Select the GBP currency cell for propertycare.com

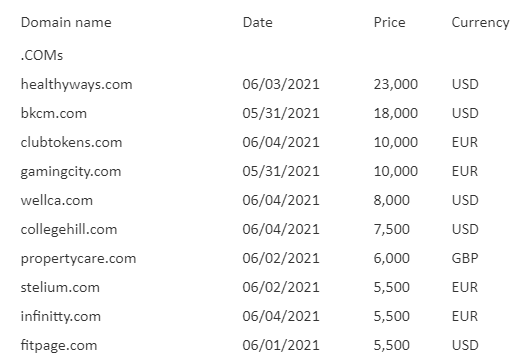(x=465, y=258)
